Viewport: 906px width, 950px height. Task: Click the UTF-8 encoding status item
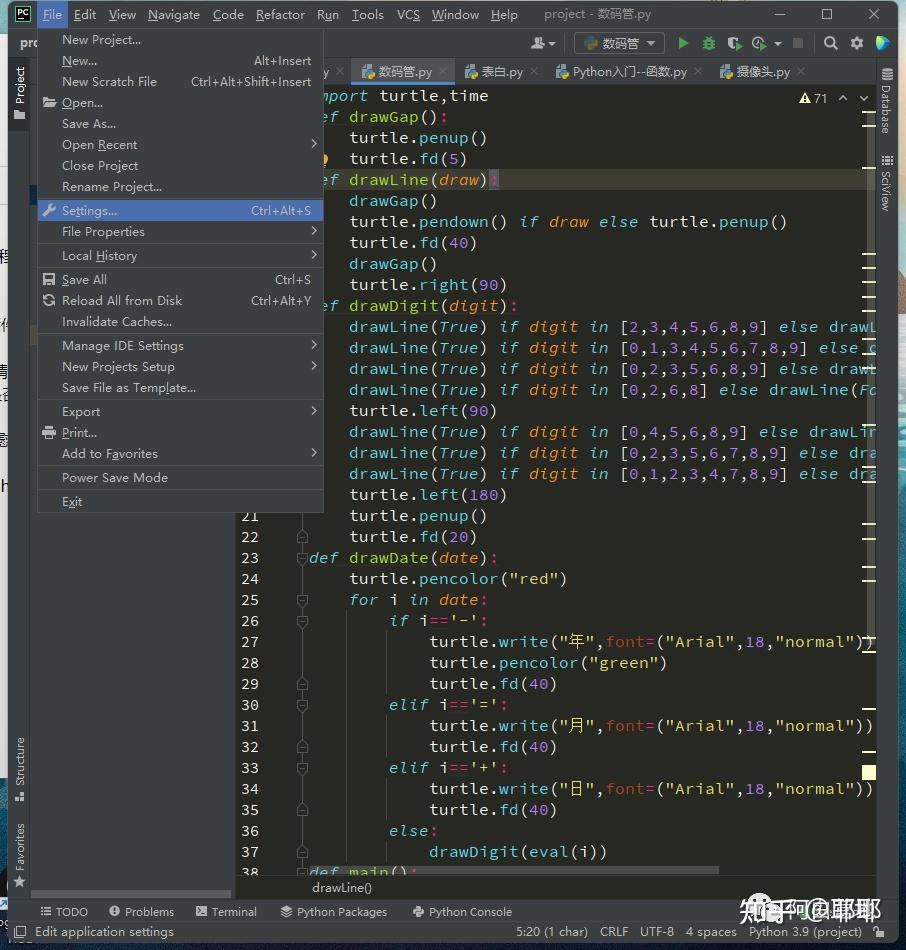coord(657,932)
